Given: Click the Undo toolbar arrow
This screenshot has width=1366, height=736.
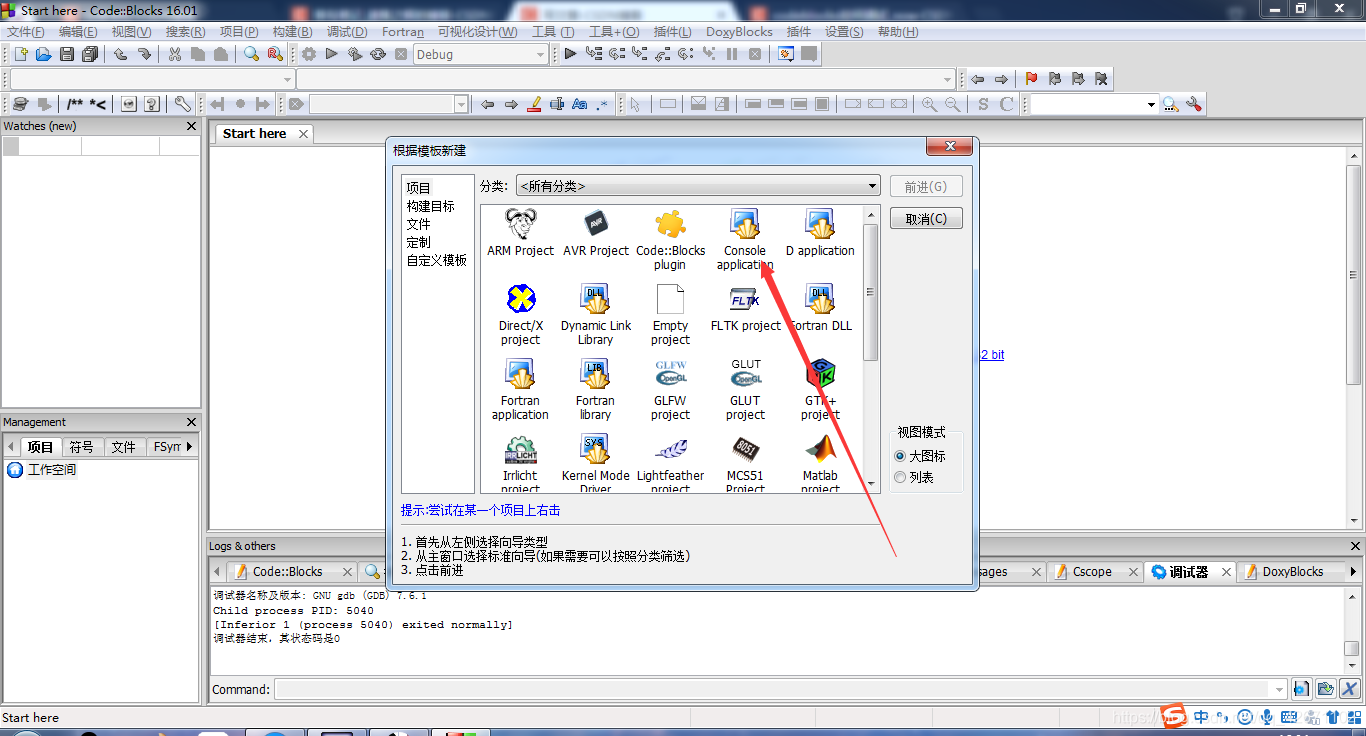Looking at the screenshot, I should 120,54.
